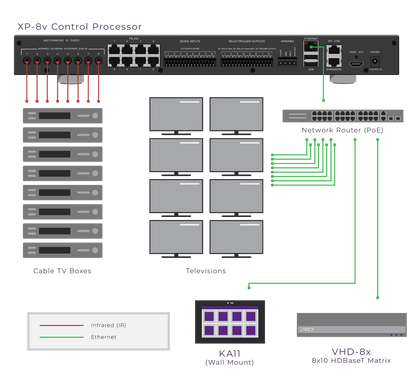The width and height of the screenshot is (416, 378).
Task: Click the "KA11" label text
Action: [x=230, y=353]
